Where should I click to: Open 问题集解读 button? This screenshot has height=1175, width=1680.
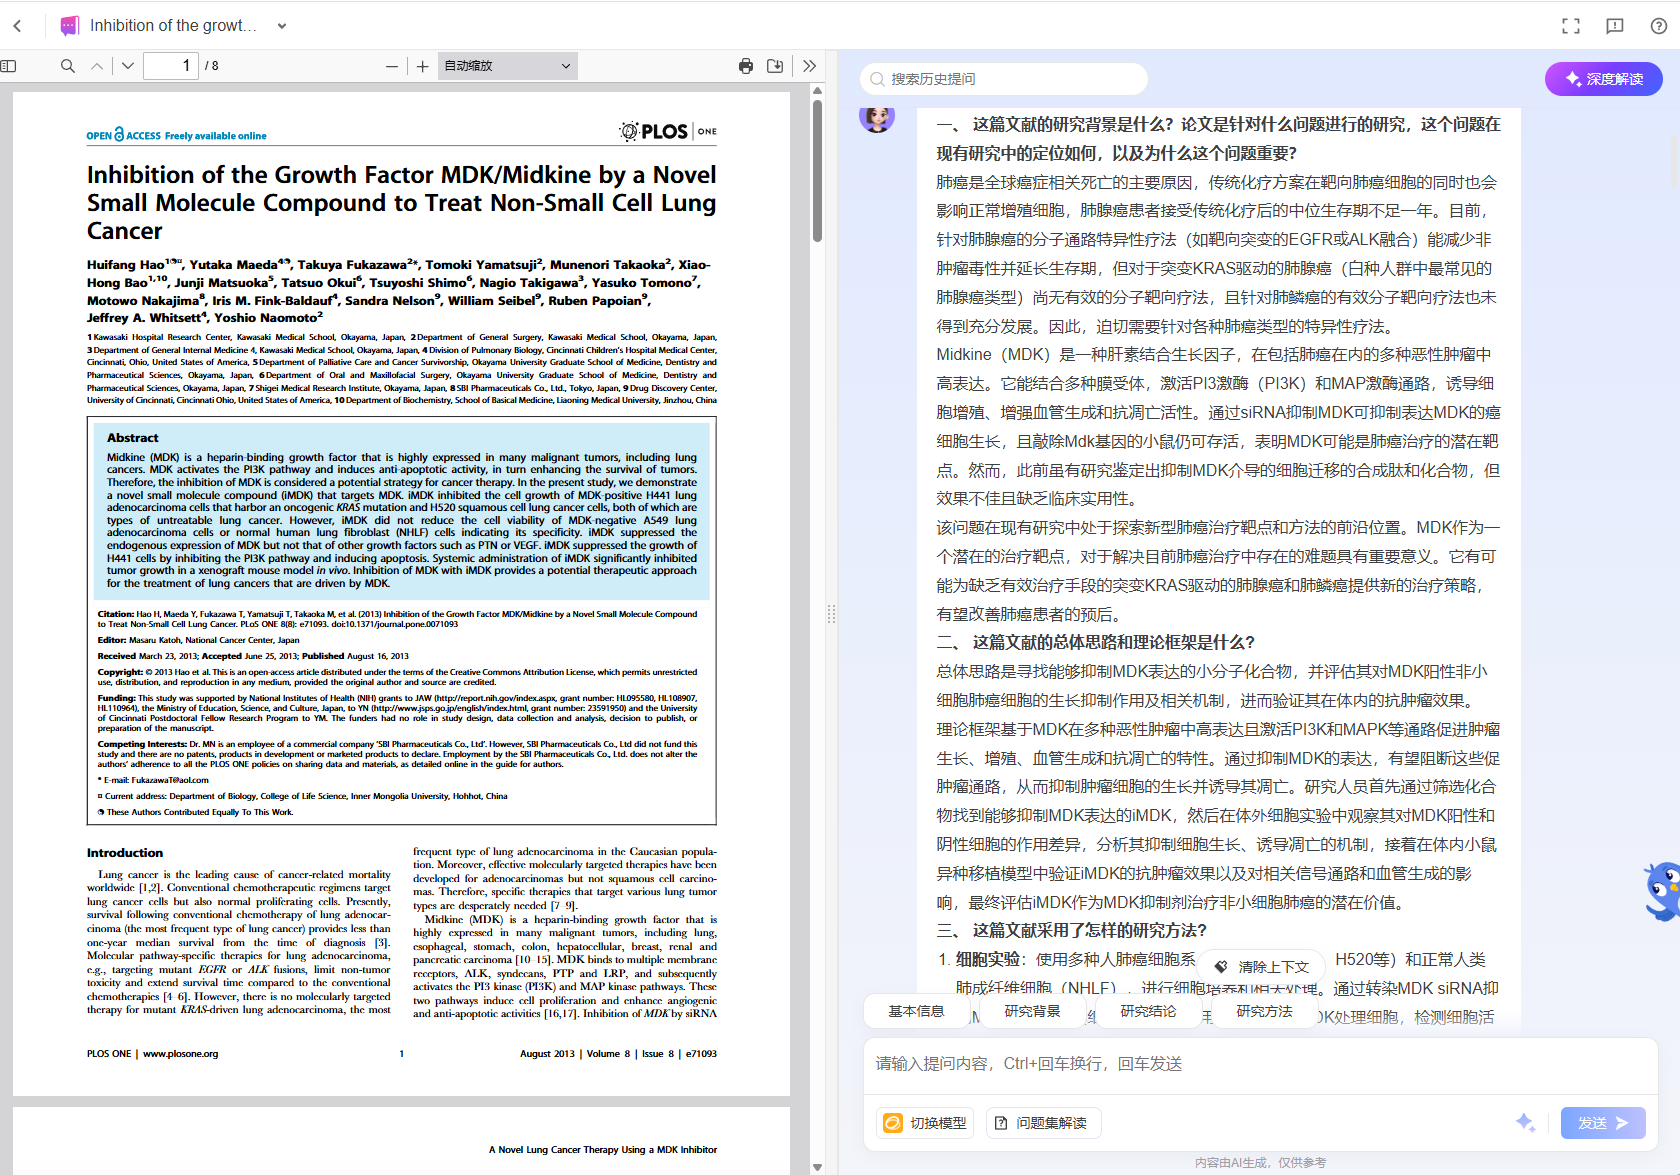click(1043, 1123)
